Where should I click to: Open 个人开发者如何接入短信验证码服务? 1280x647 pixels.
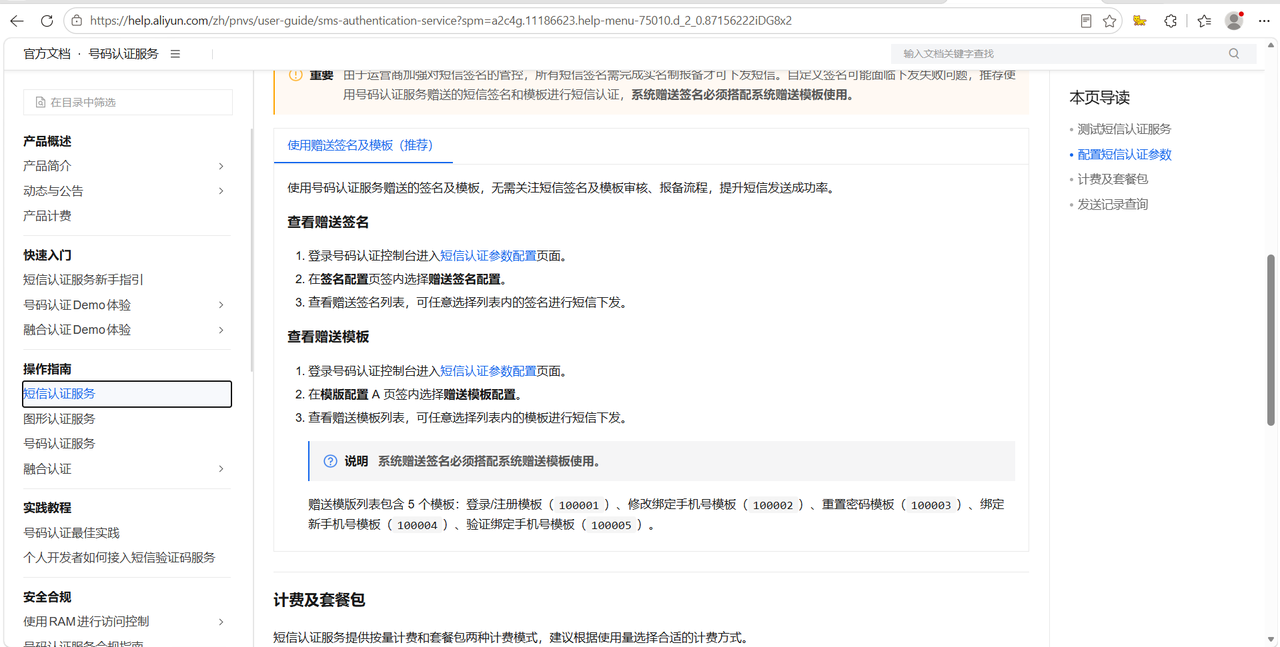click(x=119, y=558)
